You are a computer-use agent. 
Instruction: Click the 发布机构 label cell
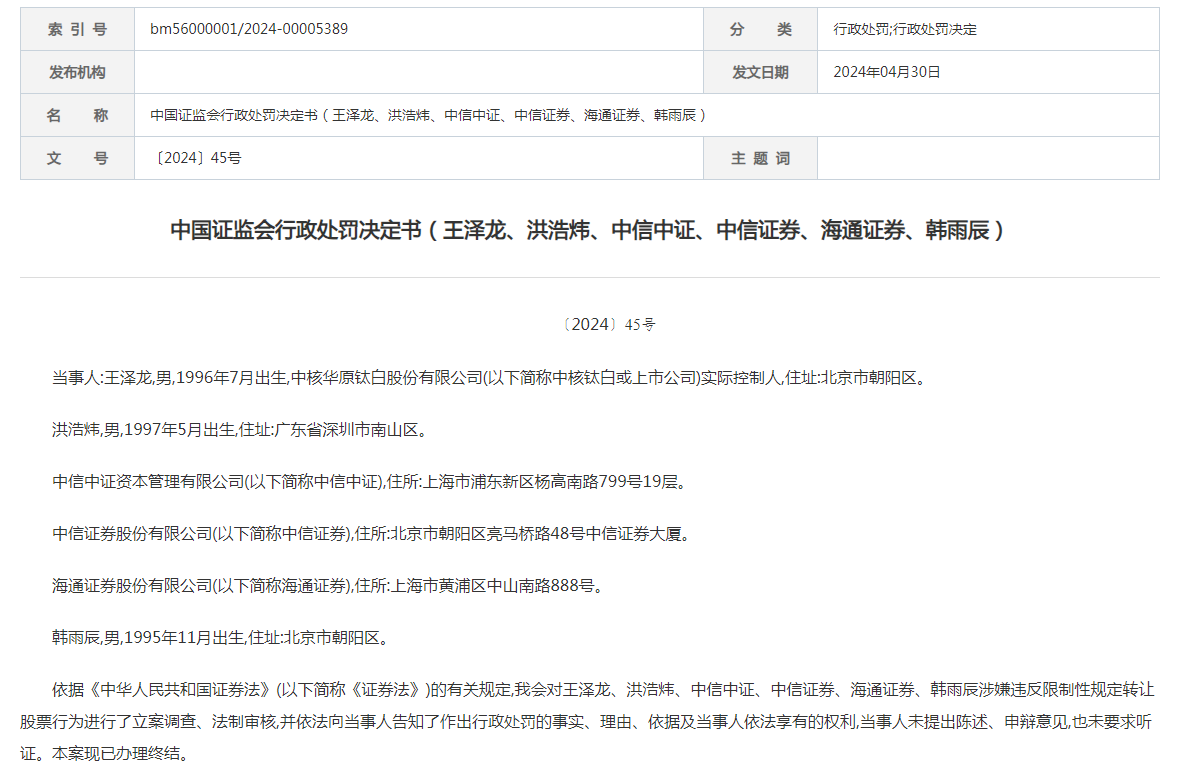point(78,72)
